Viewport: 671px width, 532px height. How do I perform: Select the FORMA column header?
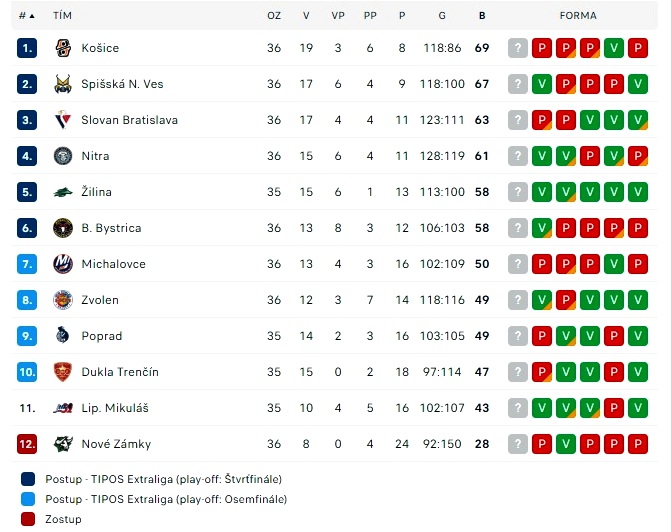point(578,16)
